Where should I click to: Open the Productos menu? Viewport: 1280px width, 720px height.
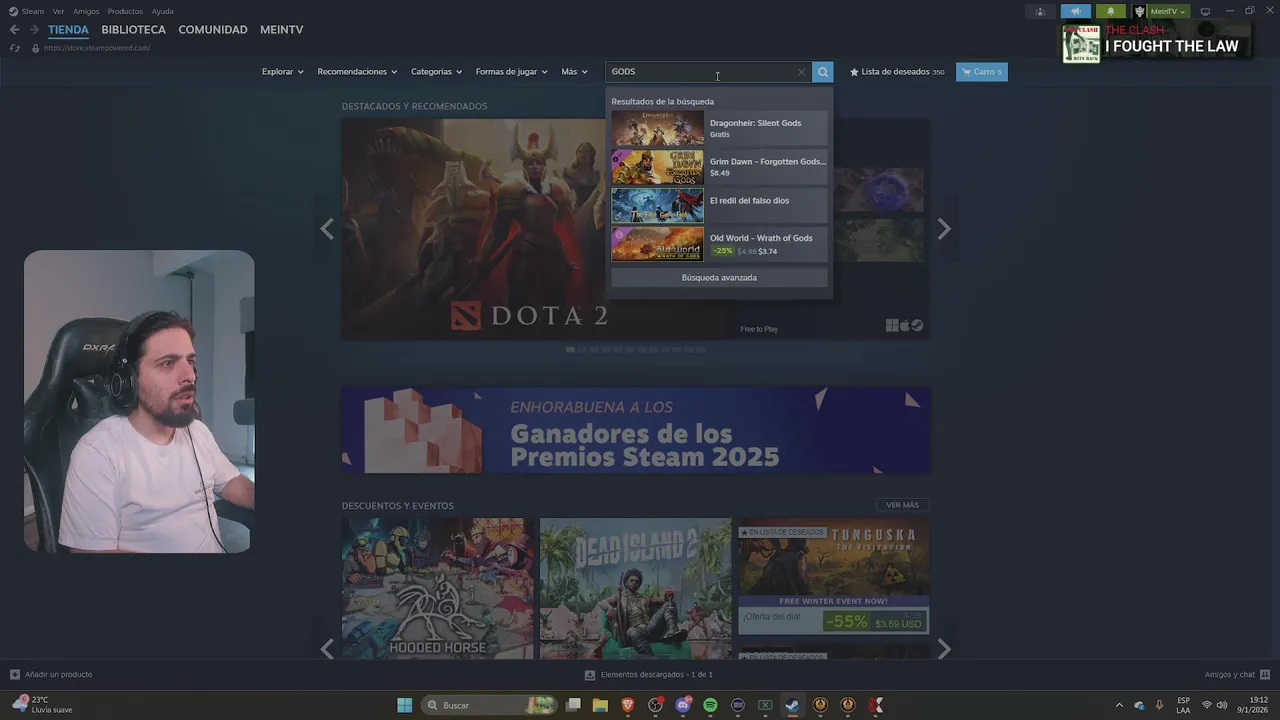coord(125,12)
